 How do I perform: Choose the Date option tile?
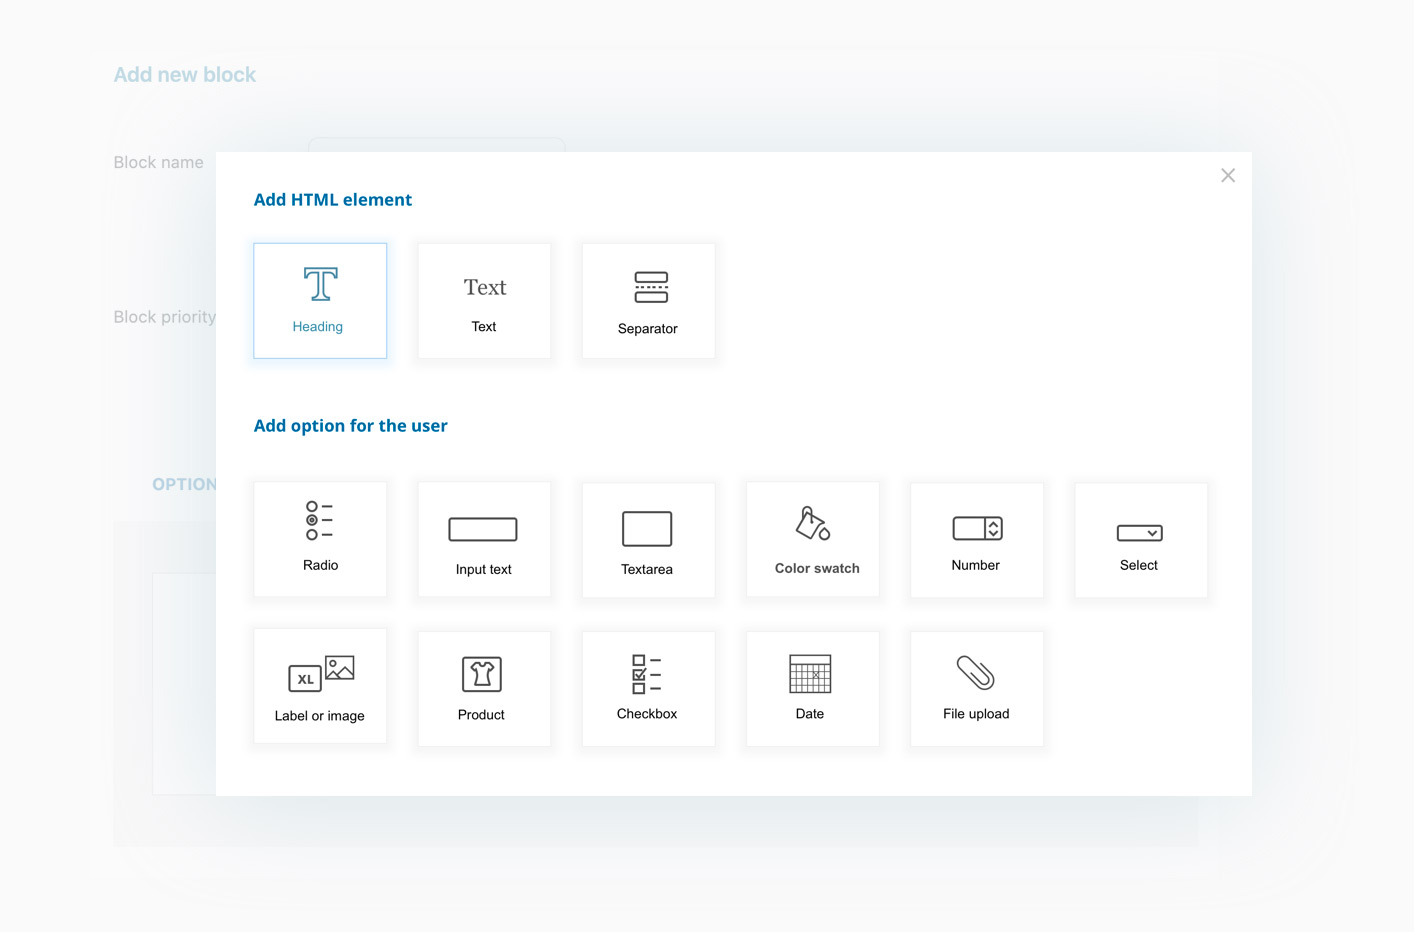coord(812,687)
